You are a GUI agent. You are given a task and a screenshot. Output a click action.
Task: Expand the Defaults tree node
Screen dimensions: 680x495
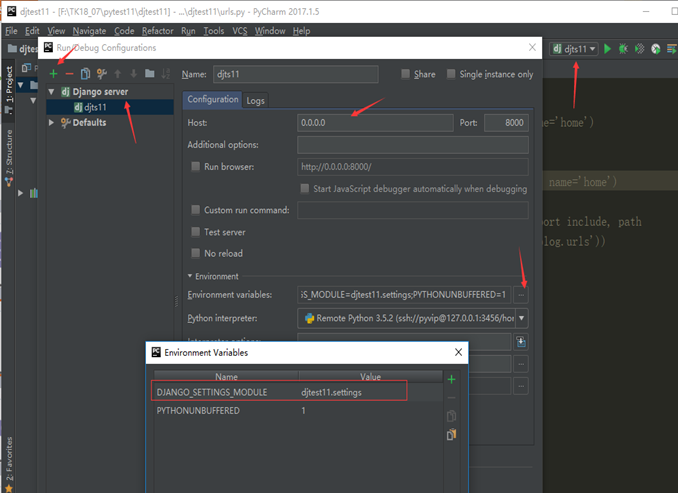52,122
